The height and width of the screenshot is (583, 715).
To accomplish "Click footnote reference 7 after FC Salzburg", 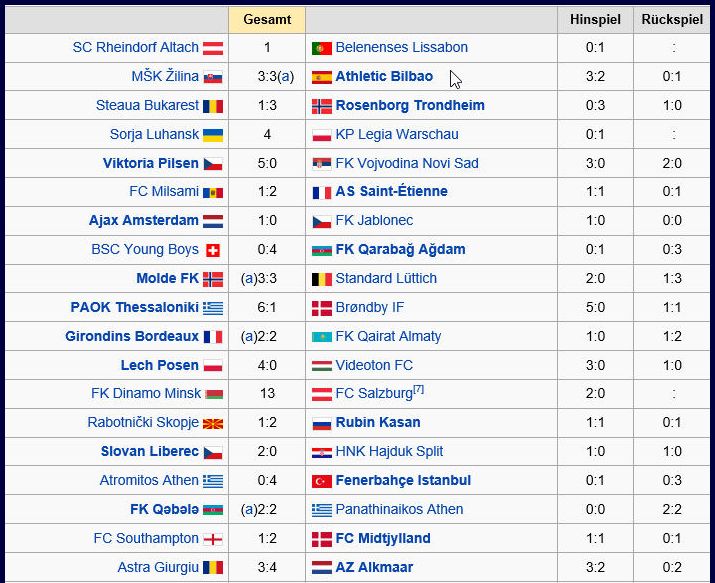I will (418, 390).
